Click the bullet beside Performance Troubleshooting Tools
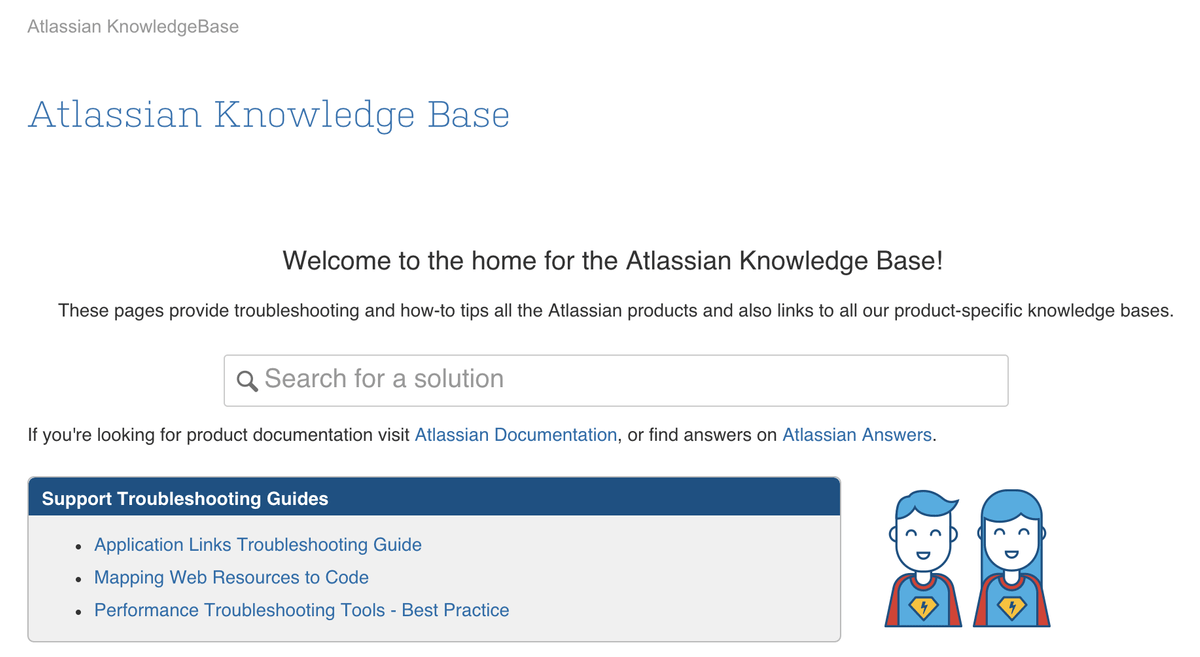This screenshot has width=1200, height=657. 78,612
